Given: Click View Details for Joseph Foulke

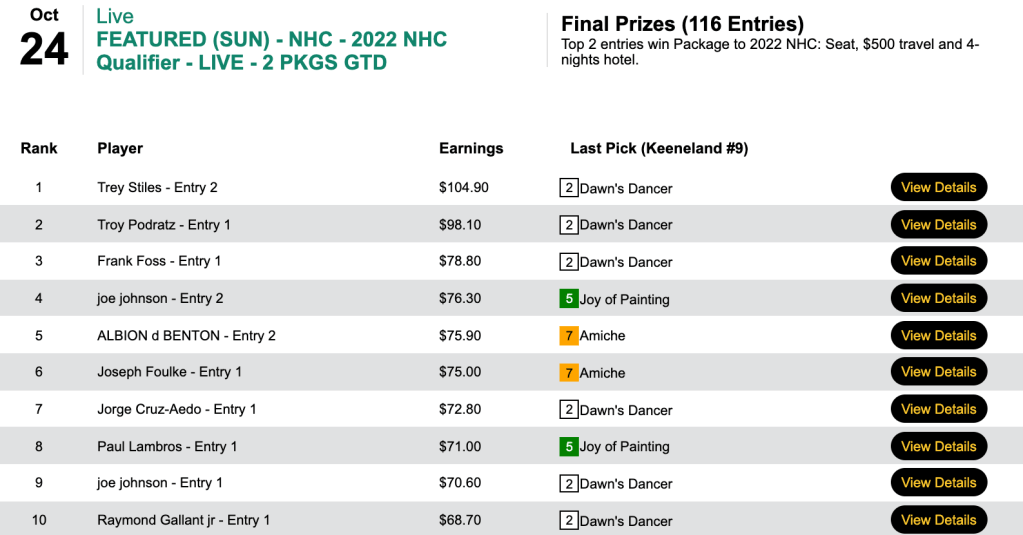Looking at the screenshot, I should [938, 372].
